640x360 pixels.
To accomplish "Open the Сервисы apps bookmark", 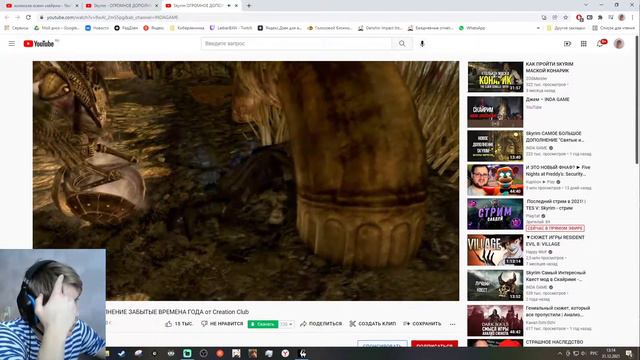I will (x=16, y=28).
